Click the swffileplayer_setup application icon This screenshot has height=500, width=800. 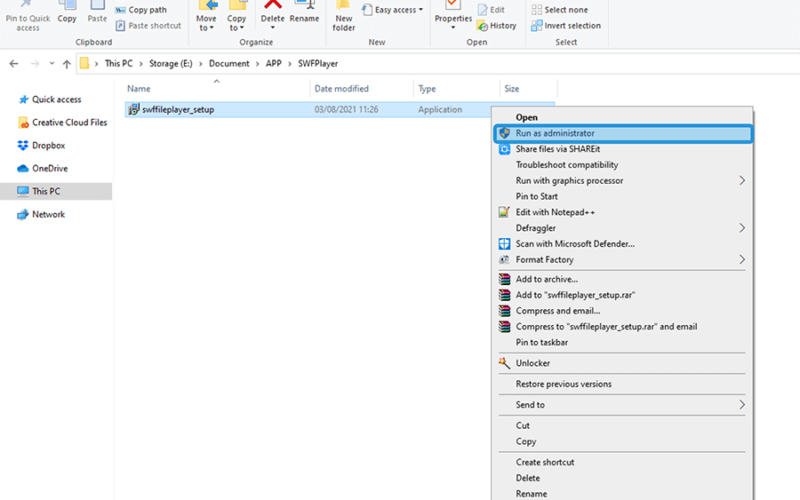click(x=134, y=109)
